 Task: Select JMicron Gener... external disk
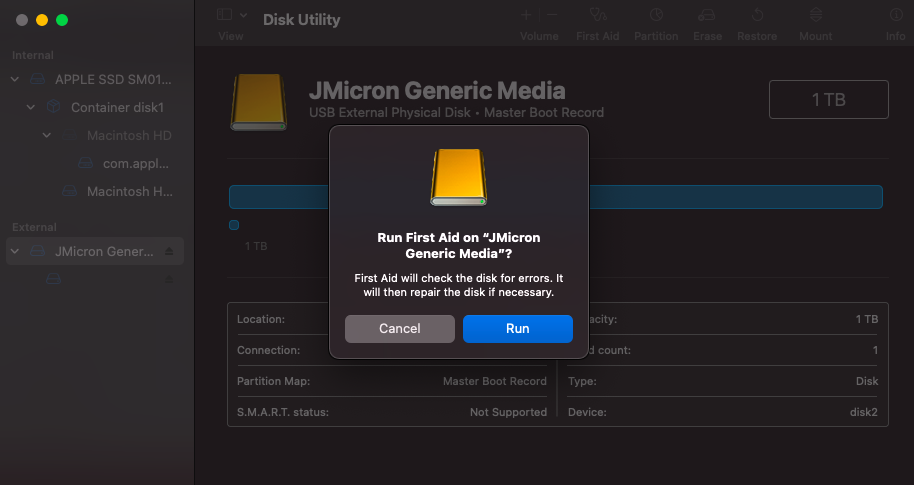click(104, 251)
